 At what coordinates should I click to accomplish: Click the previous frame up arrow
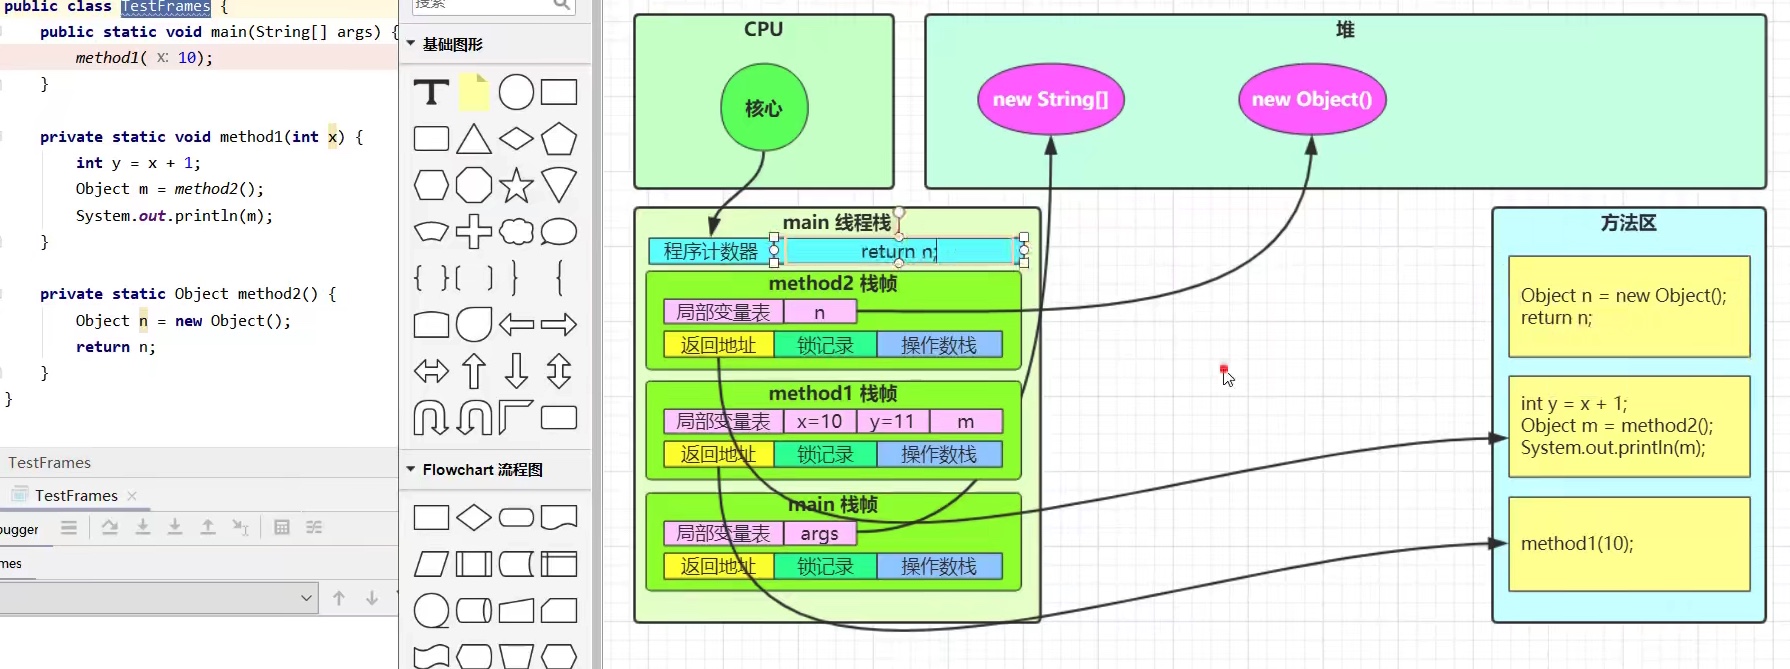pos(339,598)
